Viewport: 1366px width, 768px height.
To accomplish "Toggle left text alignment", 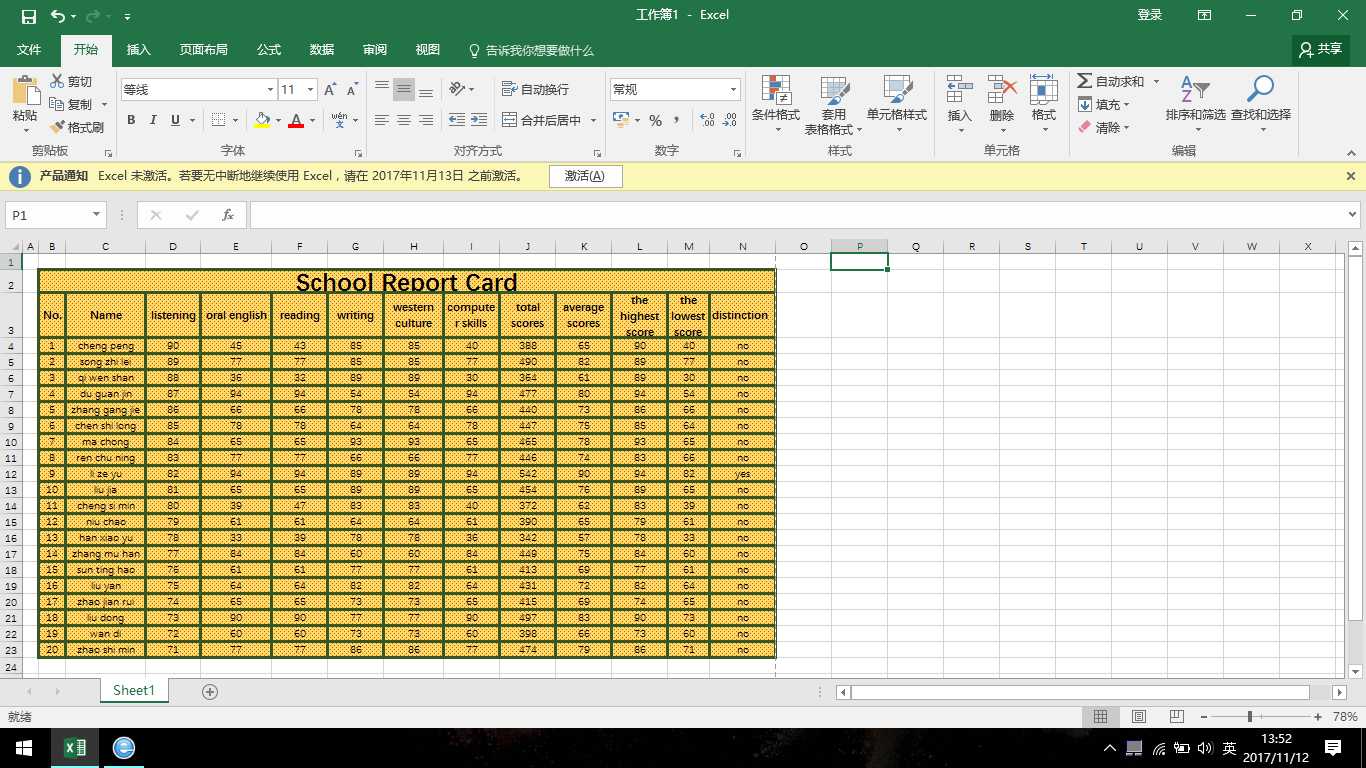I will 382,120.
